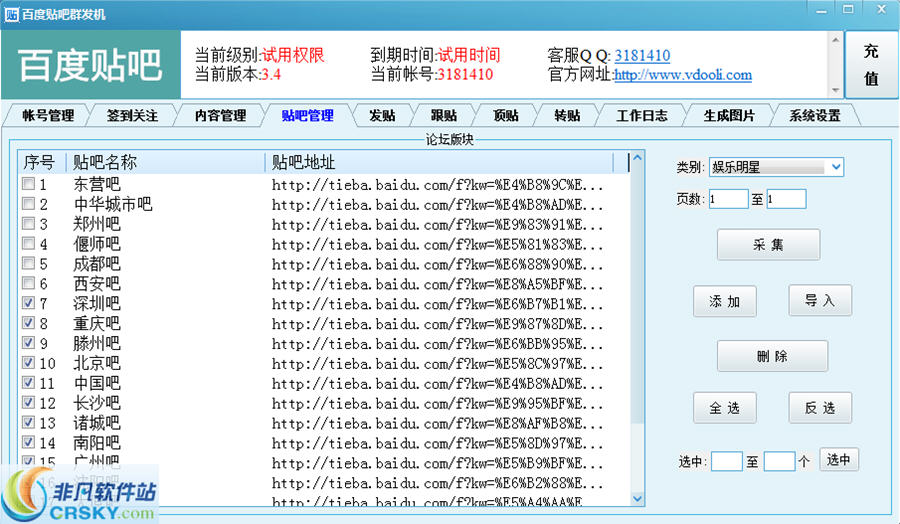Click the 充值 recharge button
Screen dimensions: 900x524
[x=871, y=65]
